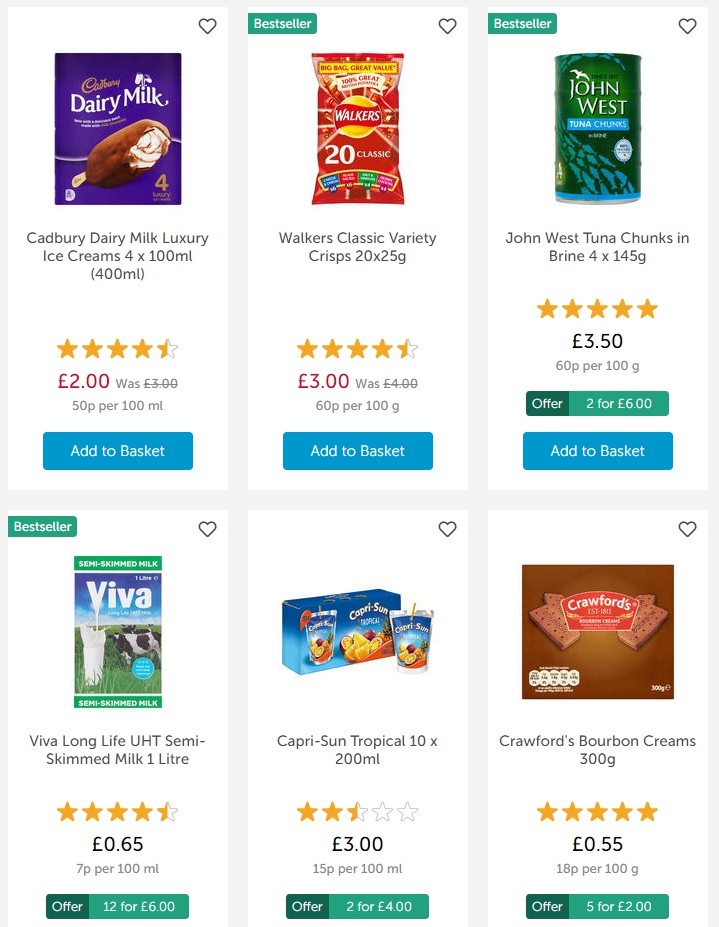Click the Walkers Classic Variety Crisps title
719x927 pixels.
(357, 247)
